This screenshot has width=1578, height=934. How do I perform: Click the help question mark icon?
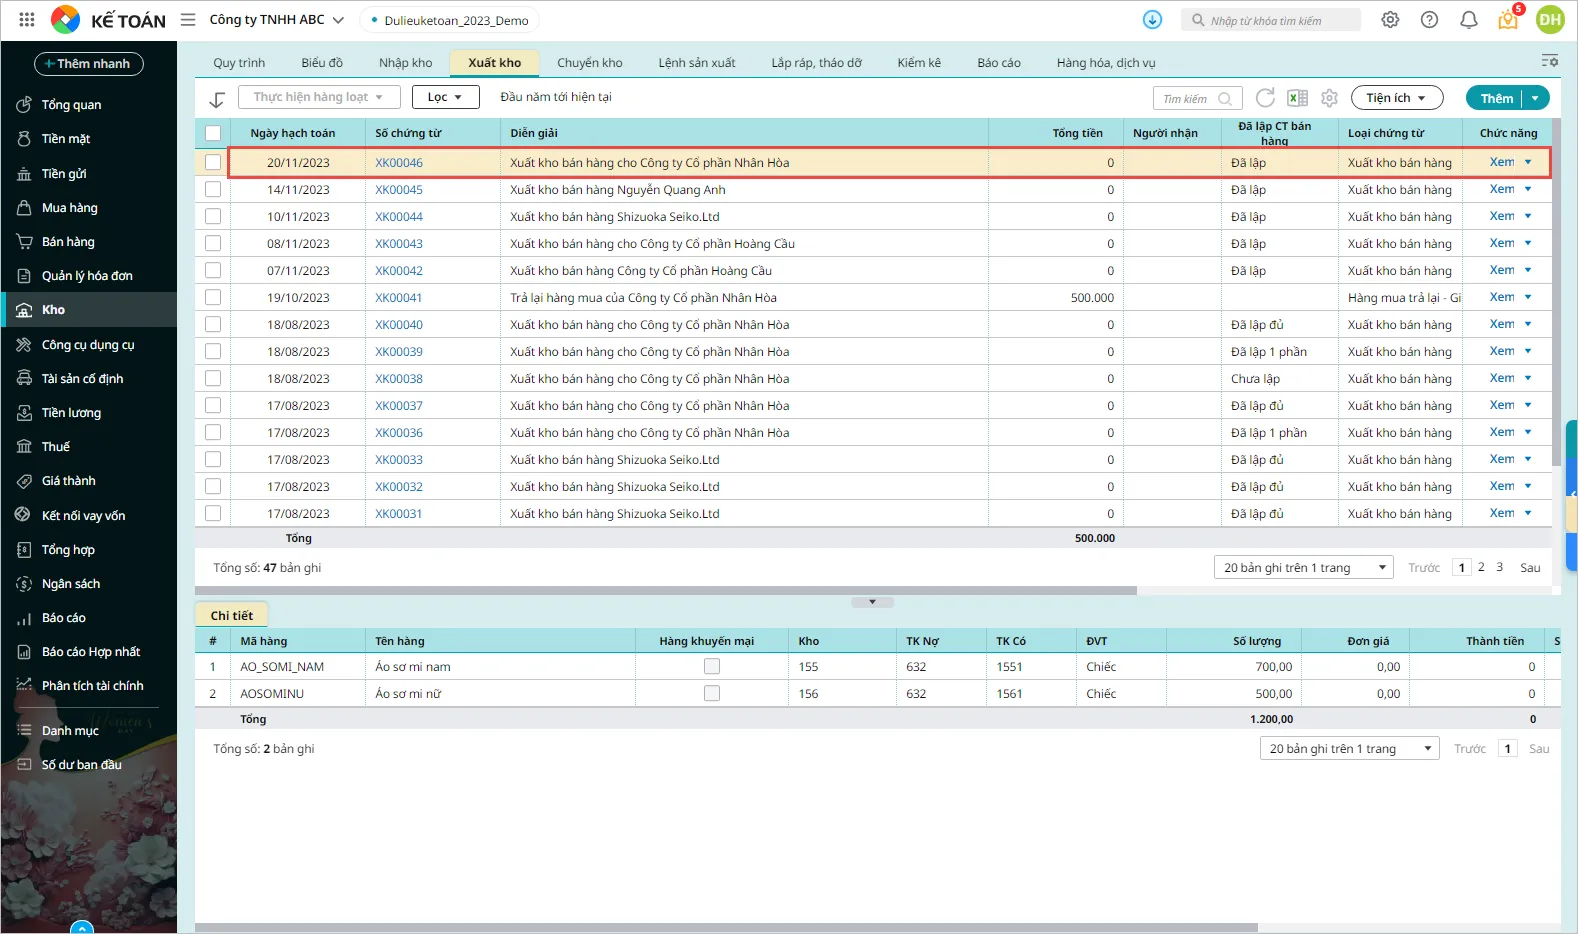tap(1429, 20)
